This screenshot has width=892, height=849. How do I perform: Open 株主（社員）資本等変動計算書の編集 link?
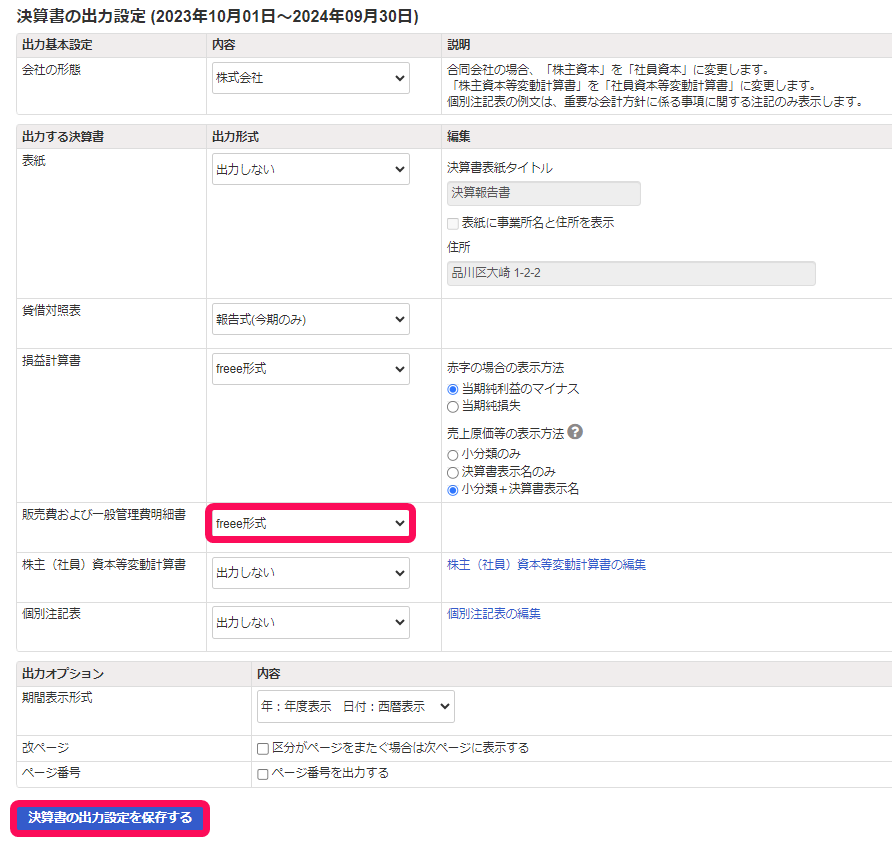pos(547,564)
